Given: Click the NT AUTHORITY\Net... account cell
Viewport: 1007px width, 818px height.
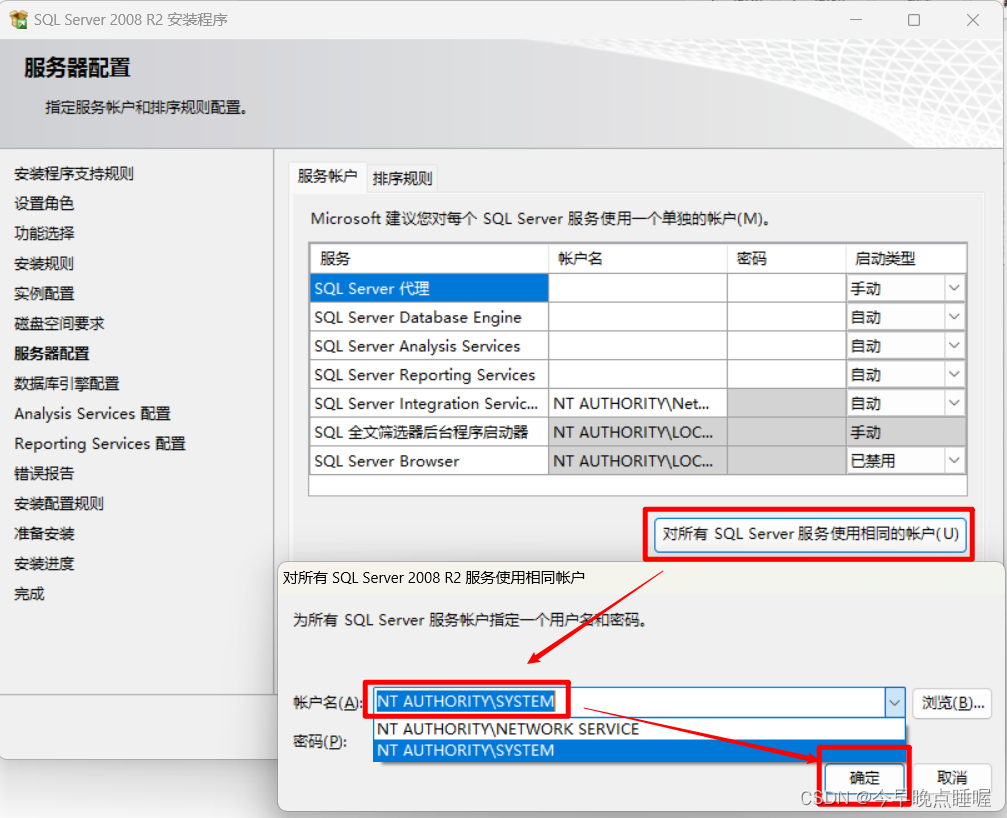Looking at the screenshot, I should 638,403.
